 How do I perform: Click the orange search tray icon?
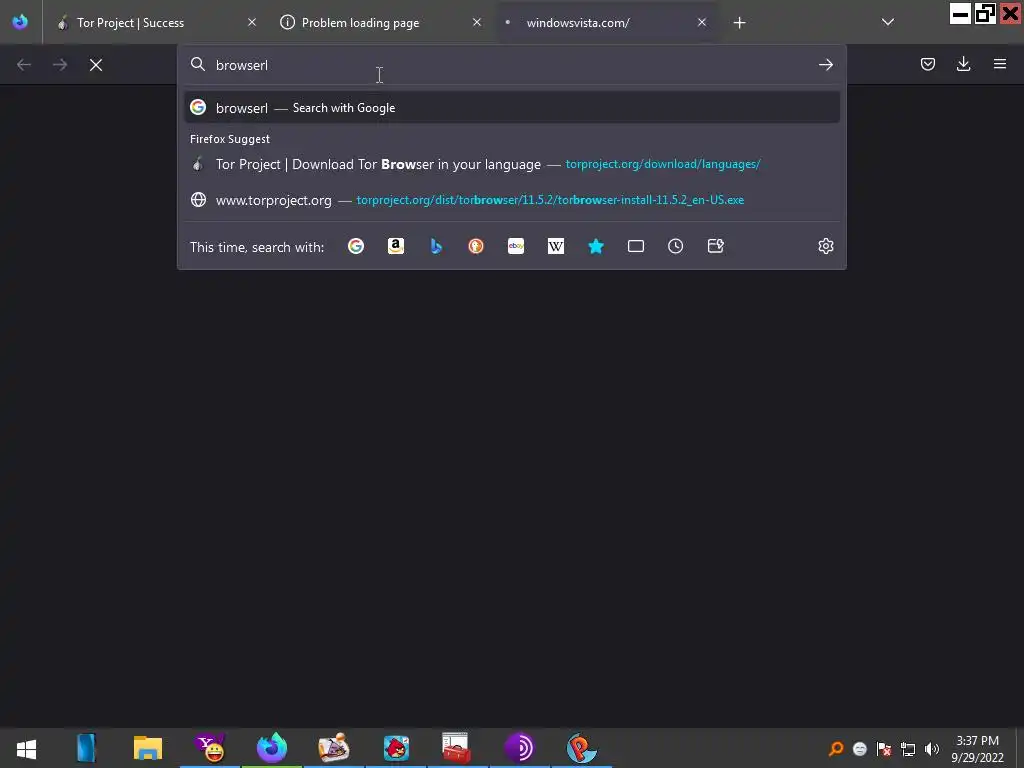(x=835, y=749)
